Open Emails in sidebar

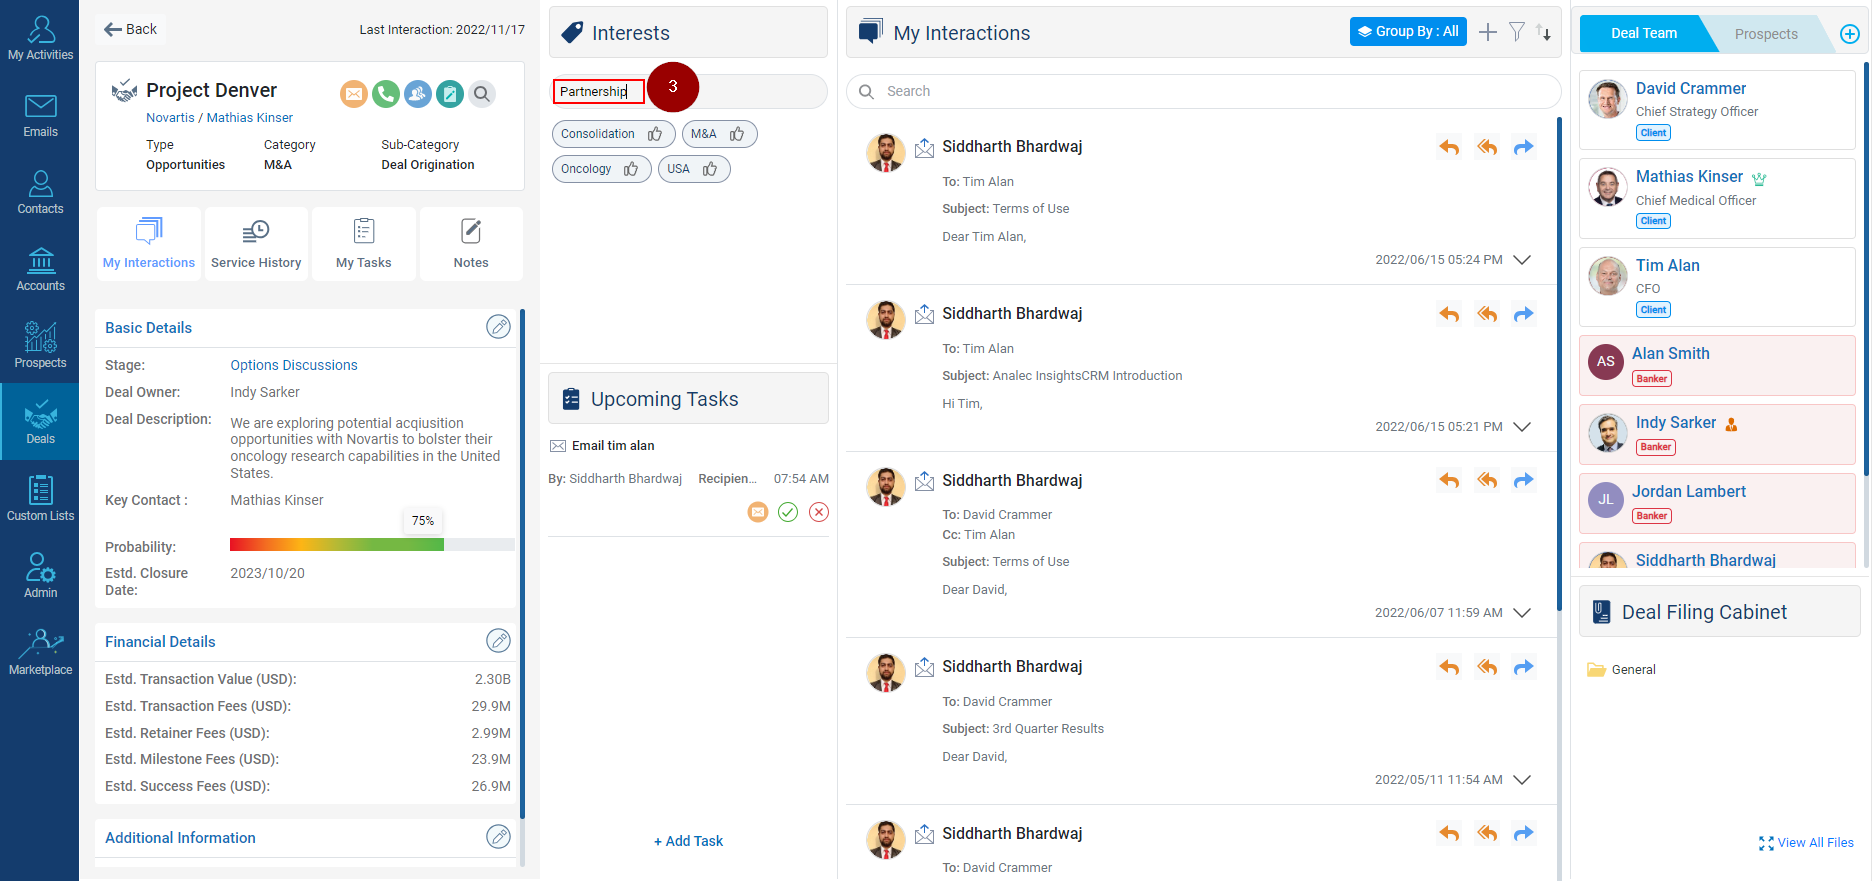point(40,115)
